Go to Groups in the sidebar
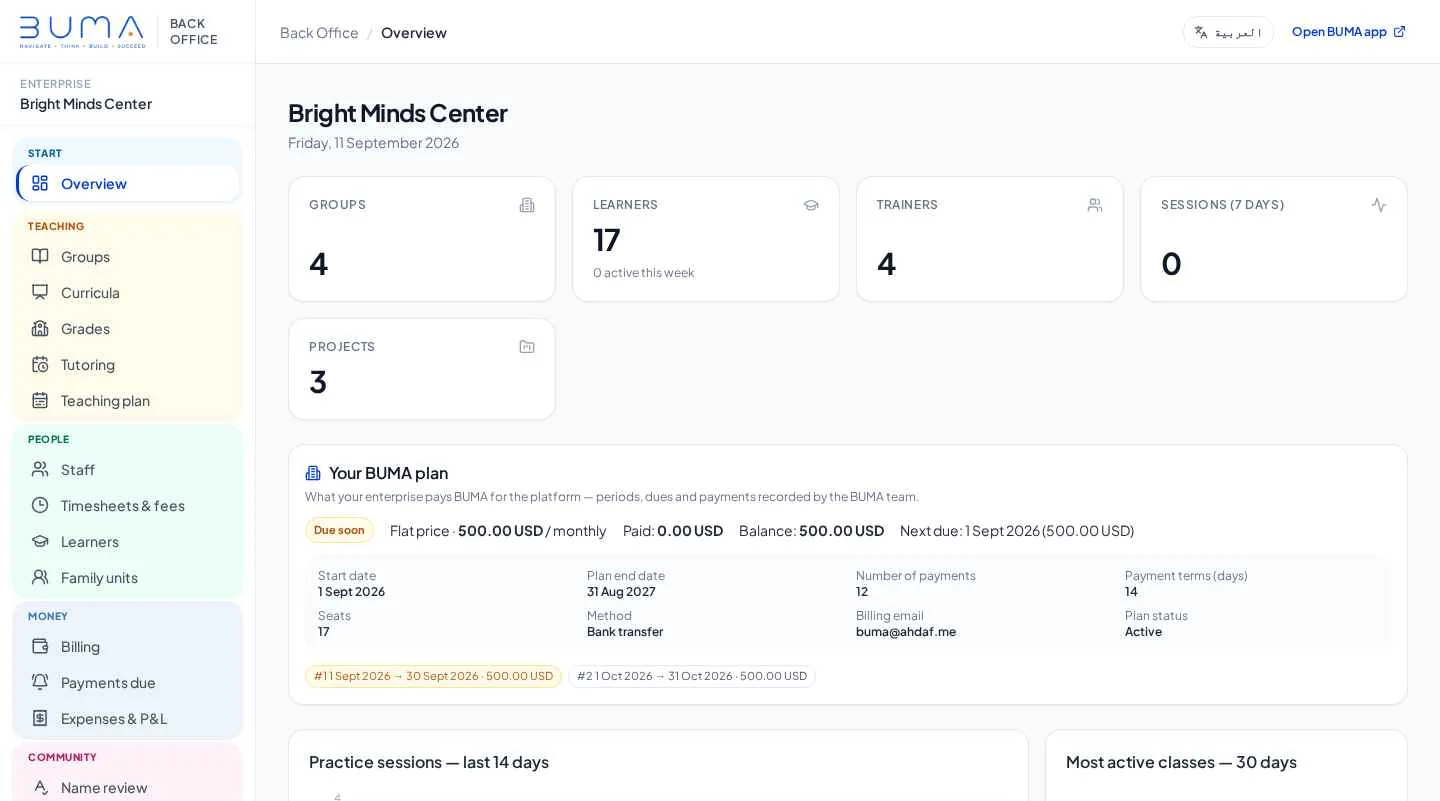1440x801 pixels. [128, 256]
